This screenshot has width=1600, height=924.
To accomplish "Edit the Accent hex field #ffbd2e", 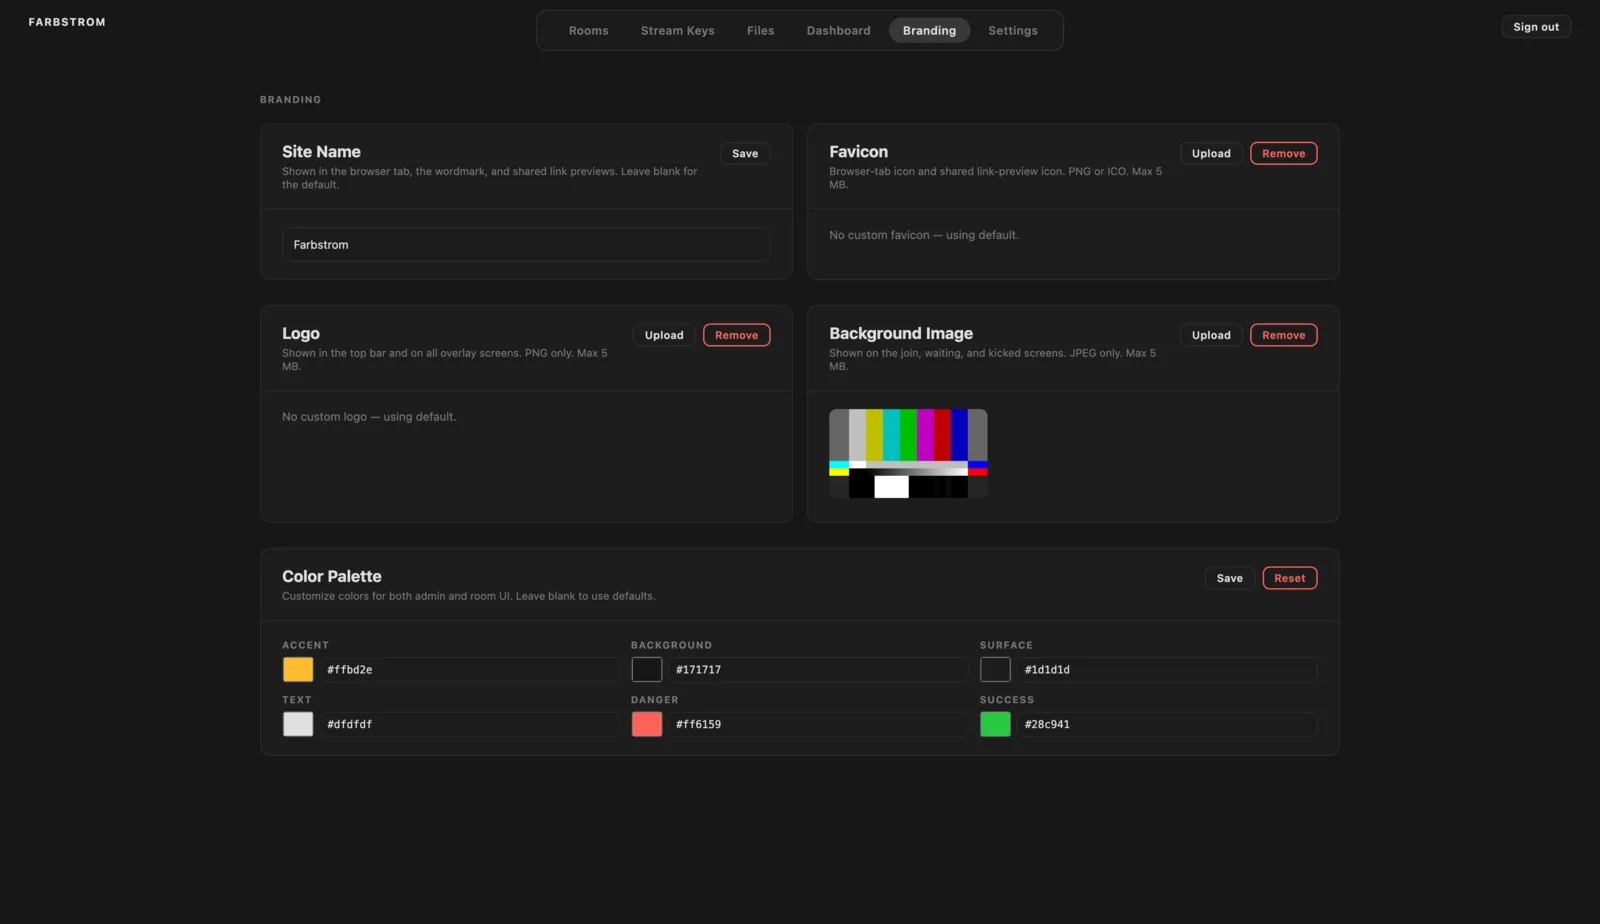I will tap(470, 669).
